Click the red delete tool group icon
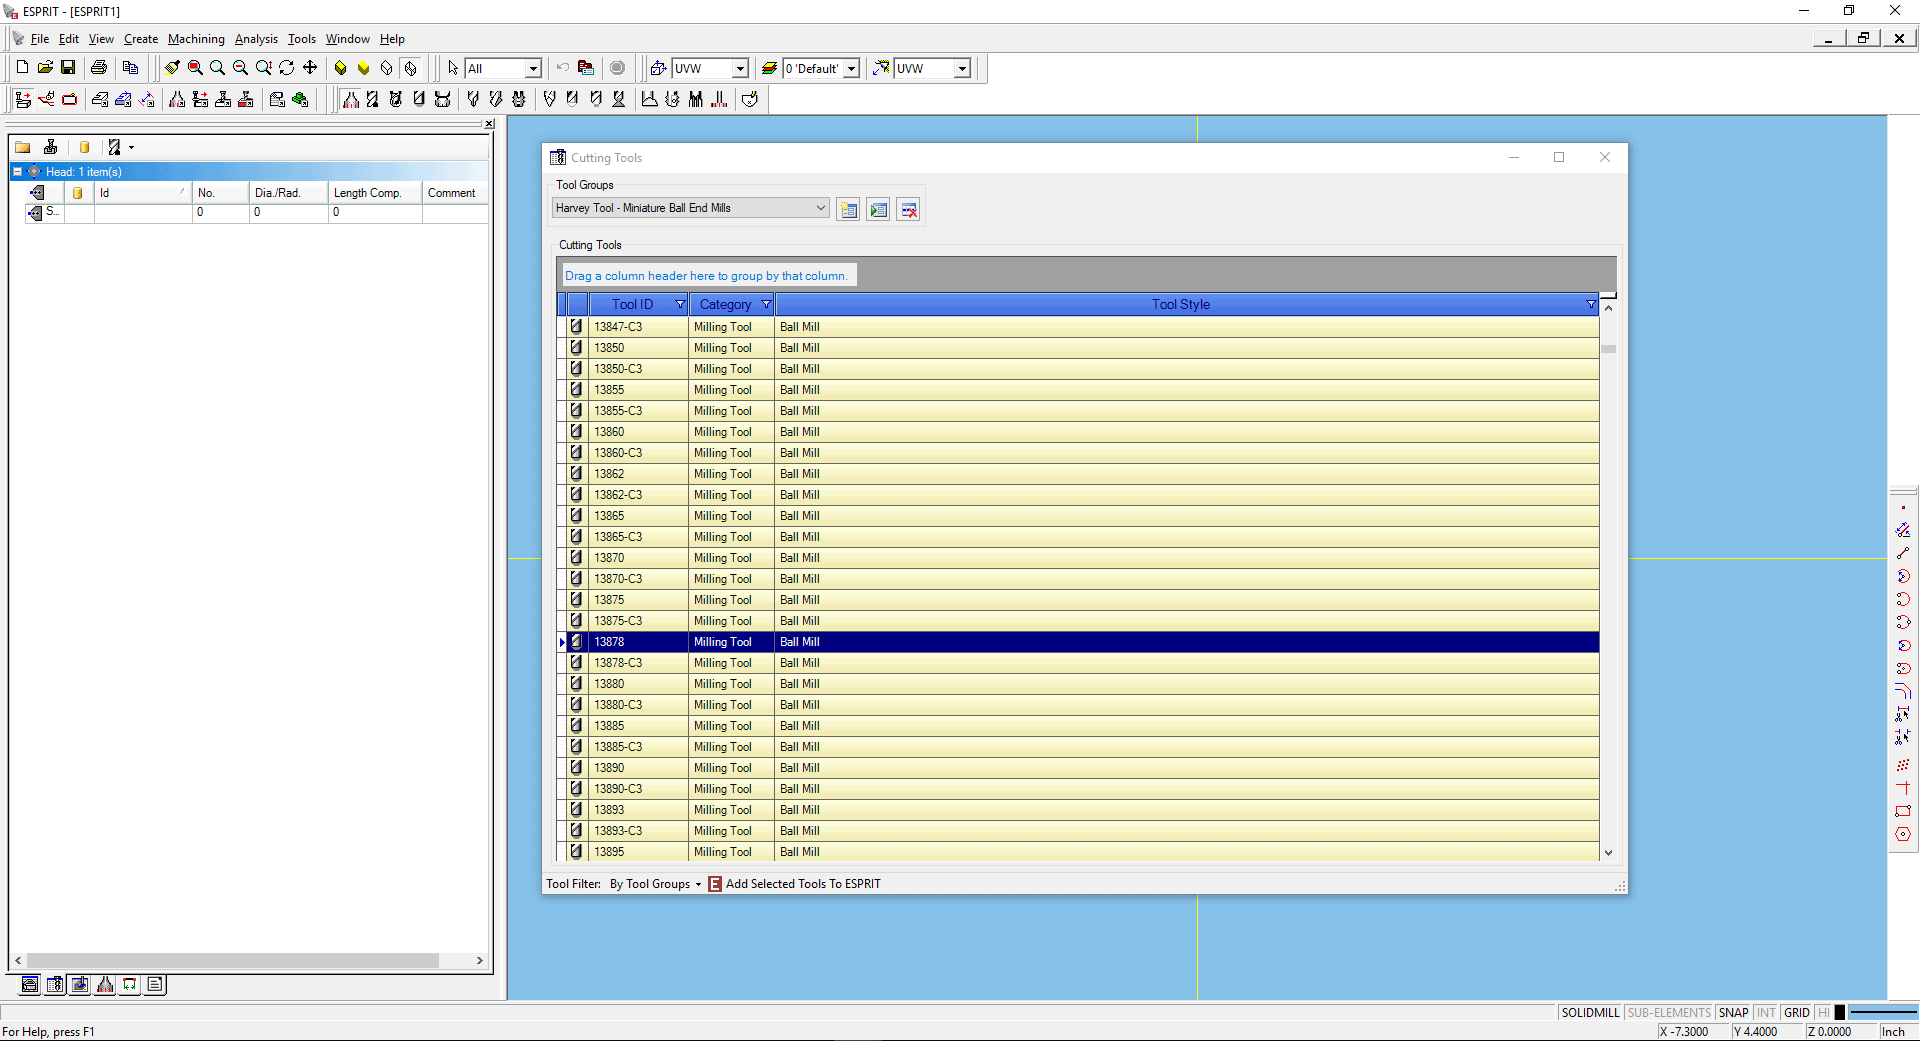 coord(908,210)
